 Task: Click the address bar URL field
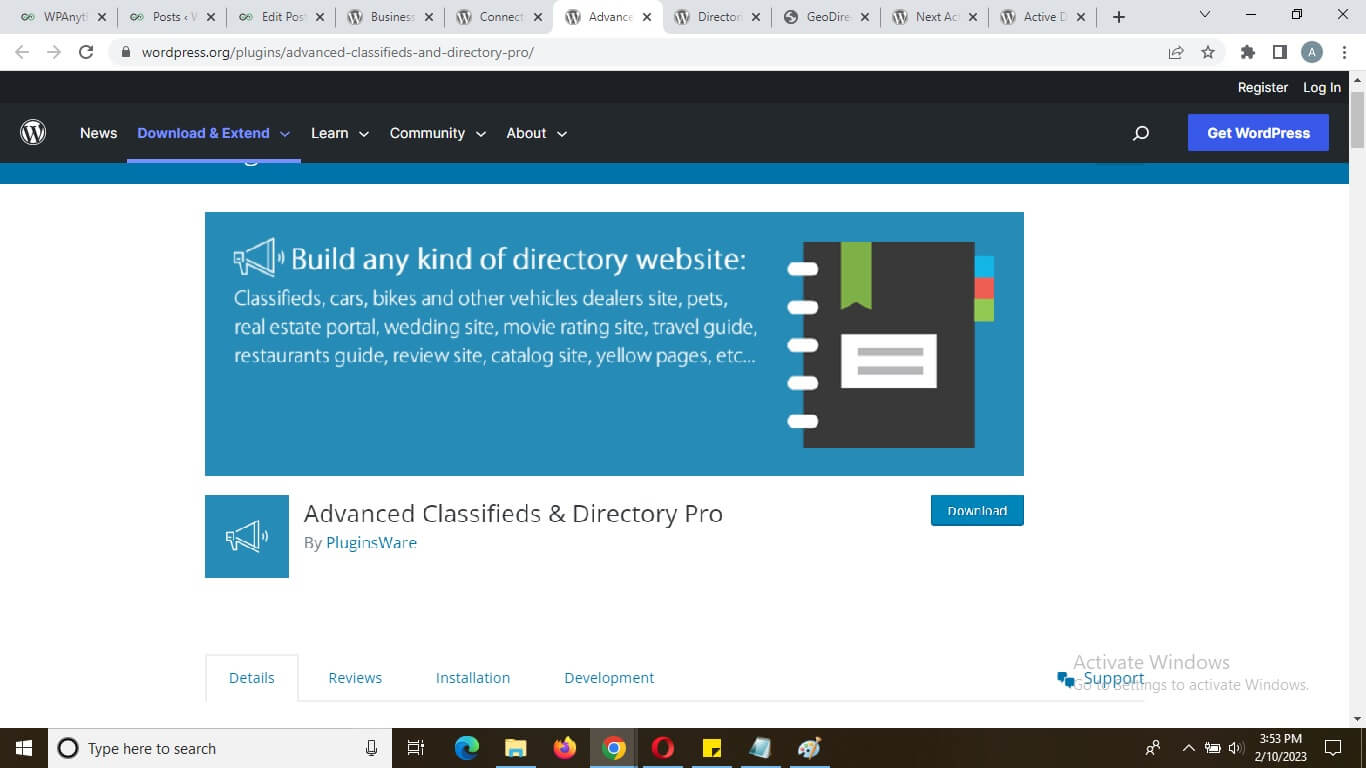point(640,52)
